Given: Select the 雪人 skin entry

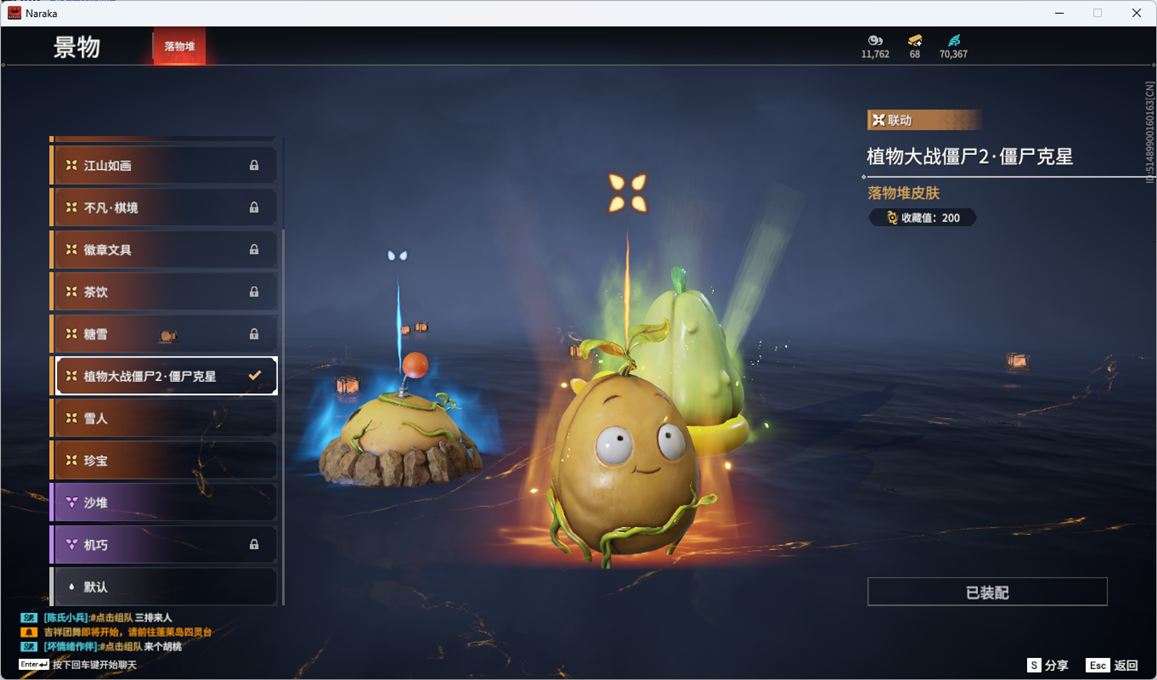Looking at the screenshot, I should point(163,418).
